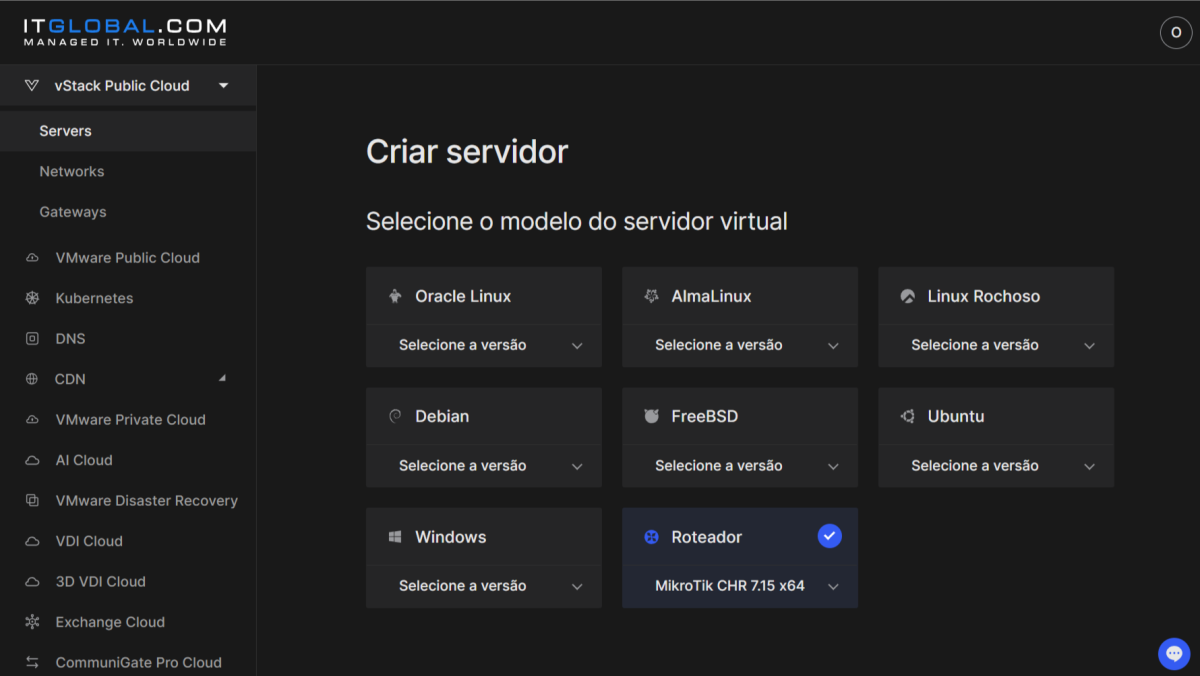The image size is (1200, 676).
Task: Select the Debian card title
Action: 442,417
